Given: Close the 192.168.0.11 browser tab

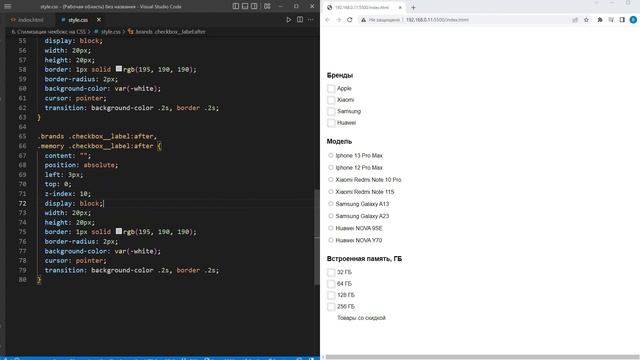Looking at the screenshot, I should point(400,7).
